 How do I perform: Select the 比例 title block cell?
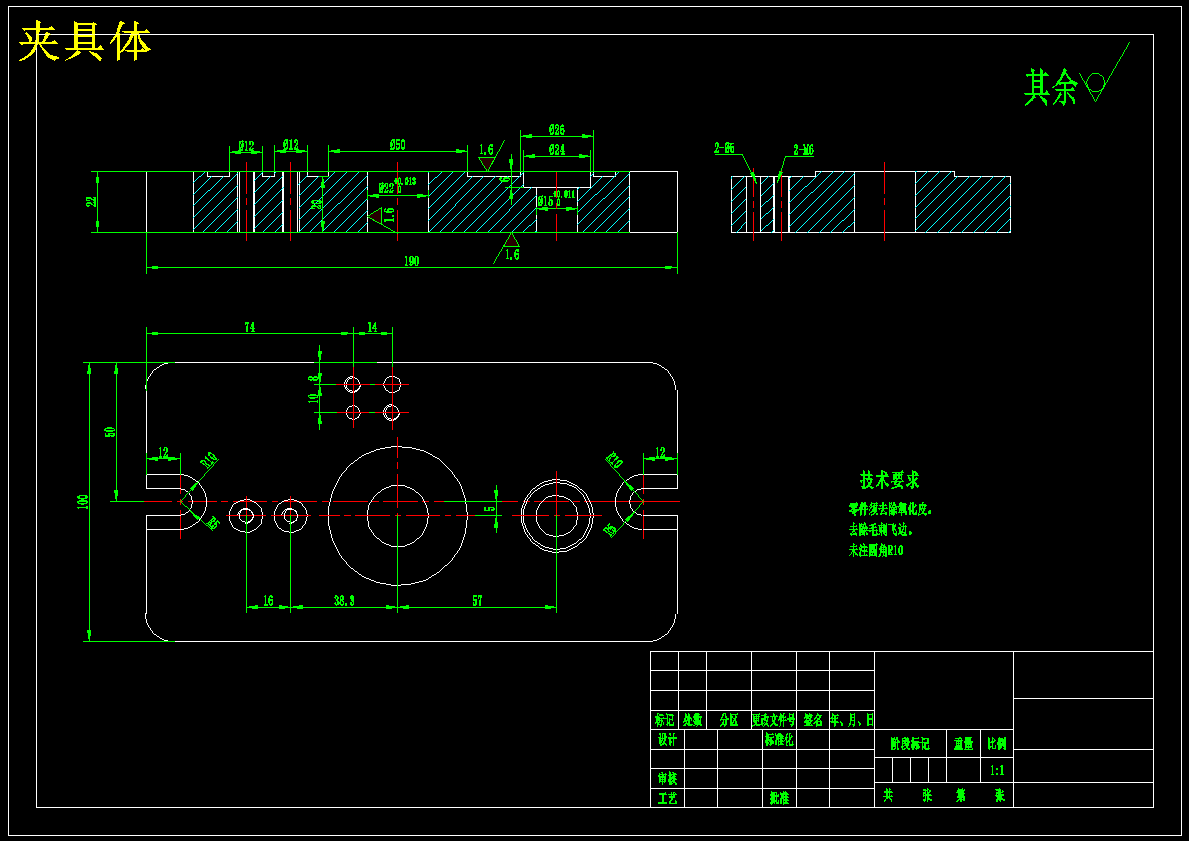pos(997,745)
